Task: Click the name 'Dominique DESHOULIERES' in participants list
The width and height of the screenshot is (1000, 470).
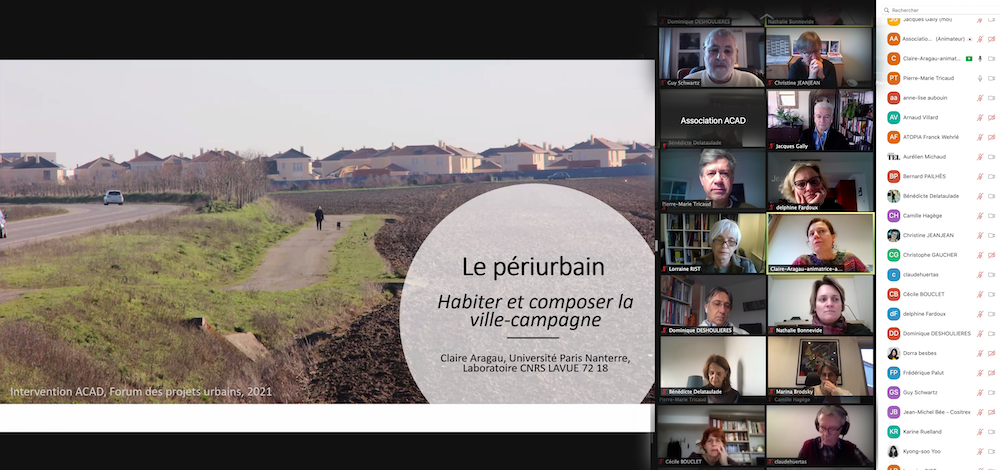Action: coord(936,334)
